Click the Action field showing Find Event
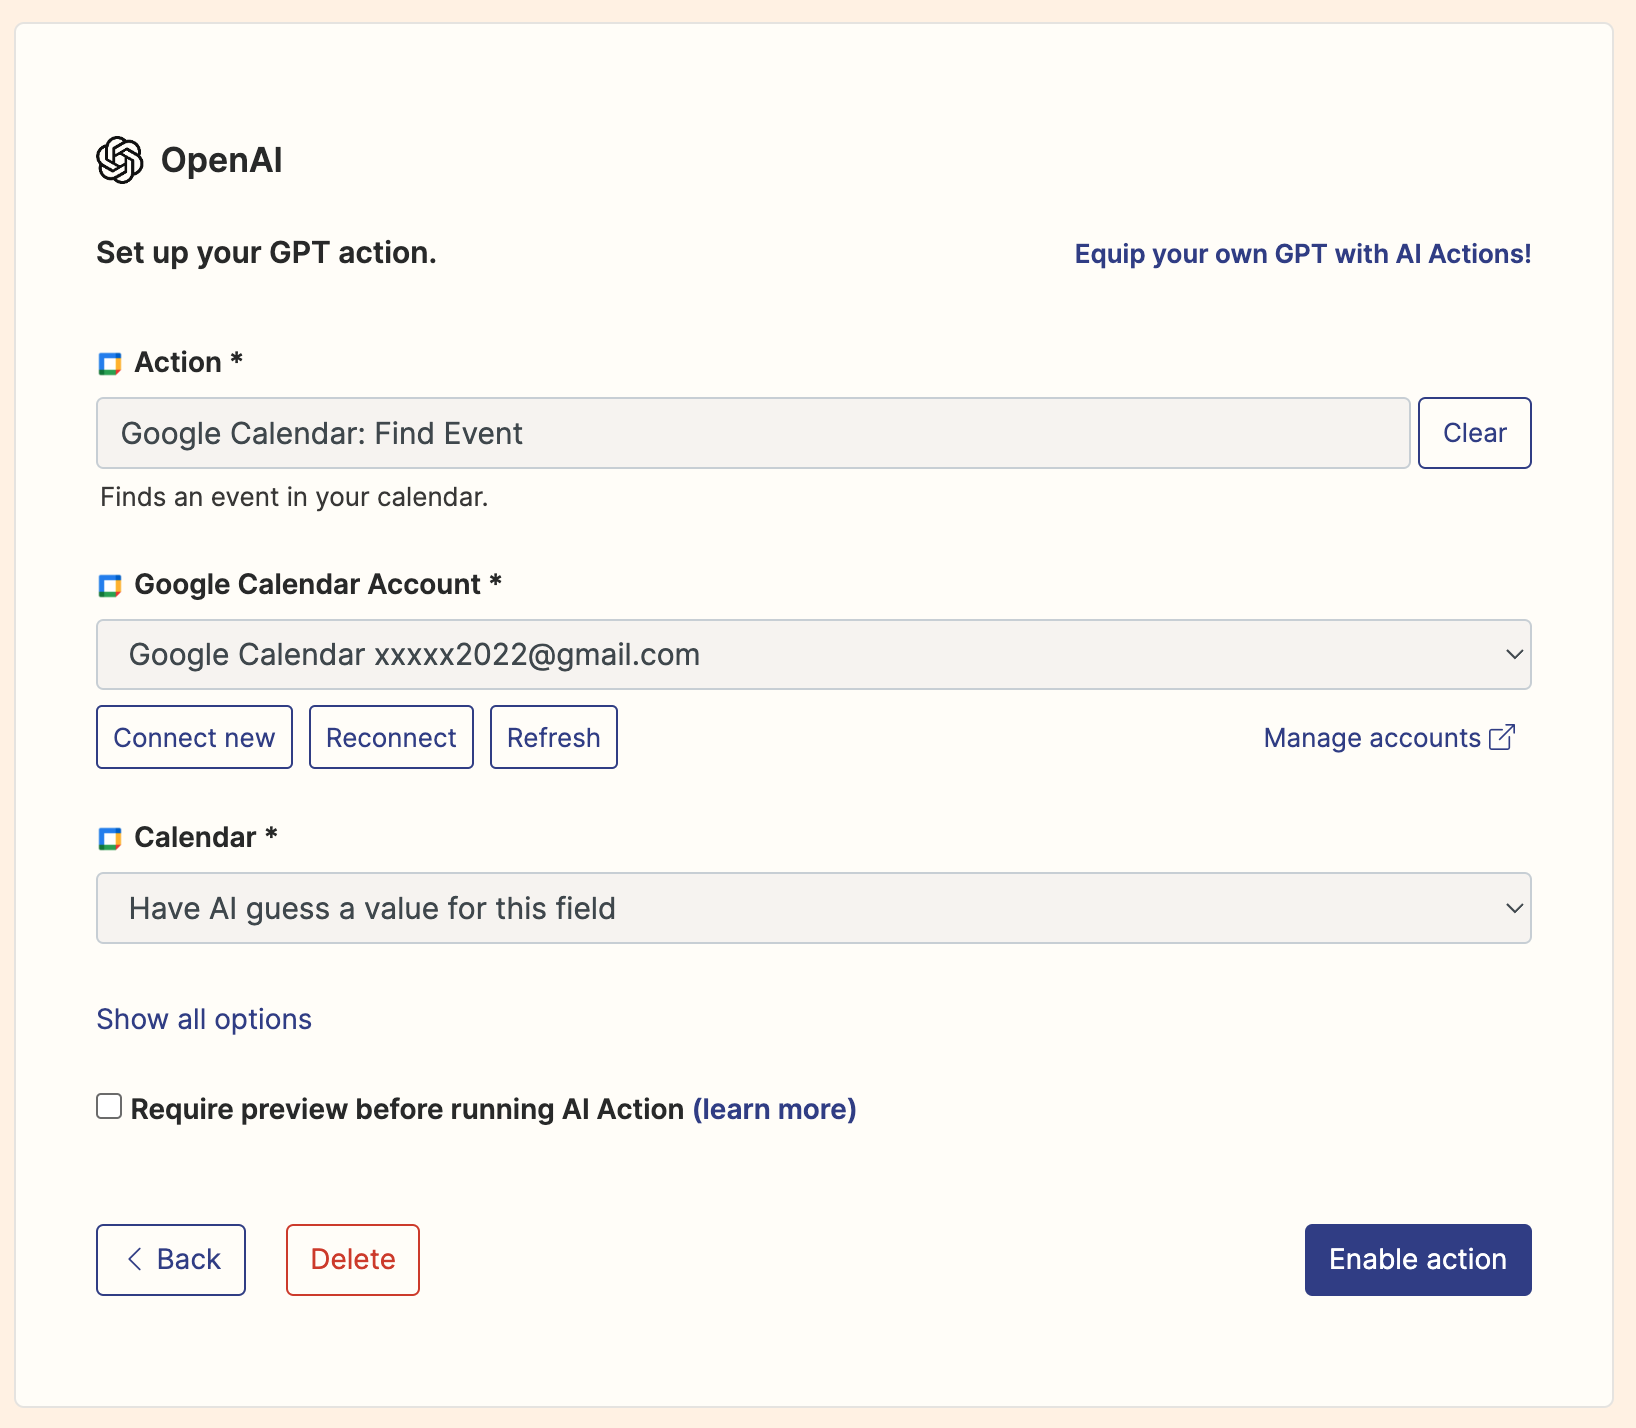Screen dimensions: 1636x1428 tap(753, 433)
